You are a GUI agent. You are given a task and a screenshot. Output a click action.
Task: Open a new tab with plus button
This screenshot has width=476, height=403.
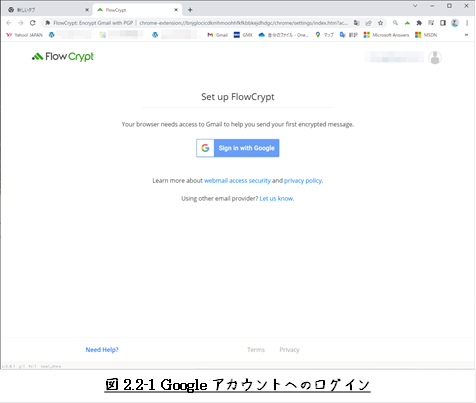click(190, 10)
